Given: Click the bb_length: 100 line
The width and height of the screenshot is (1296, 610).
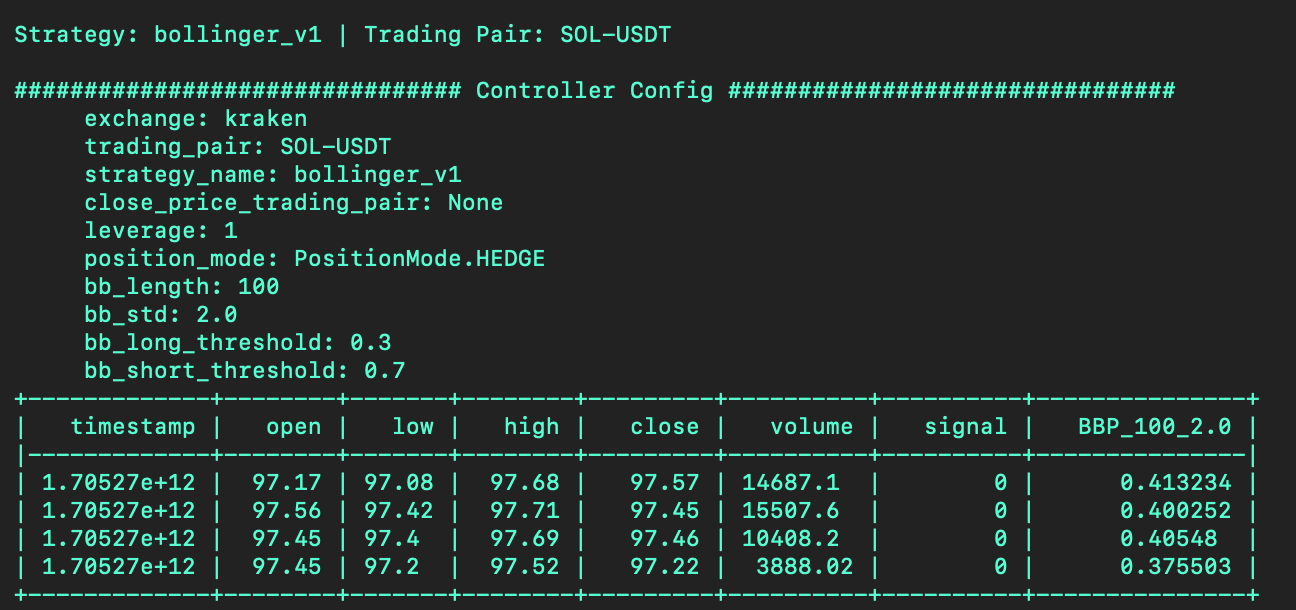Looking at the screenshot, I should click(x=181, y=287).
